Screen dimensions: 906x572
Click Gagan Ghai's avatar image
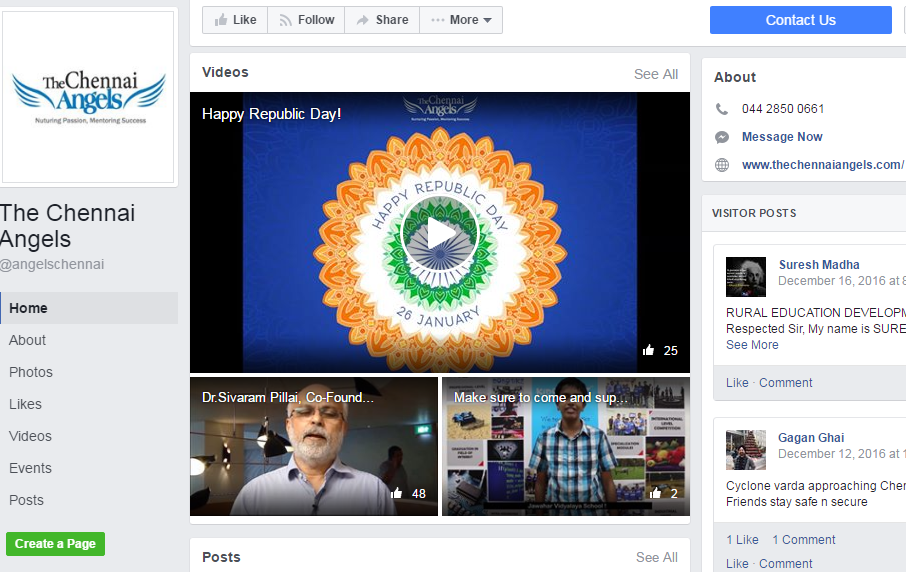pyautogui.click(x=745, y=450)
